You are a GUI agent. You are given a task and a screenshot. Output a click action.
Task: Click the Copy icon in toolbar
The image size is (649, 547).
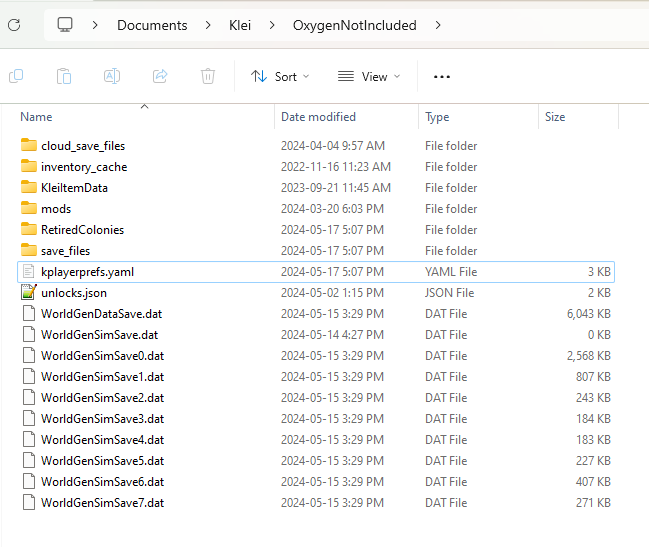pyautogui.click(x=16, y=76)
